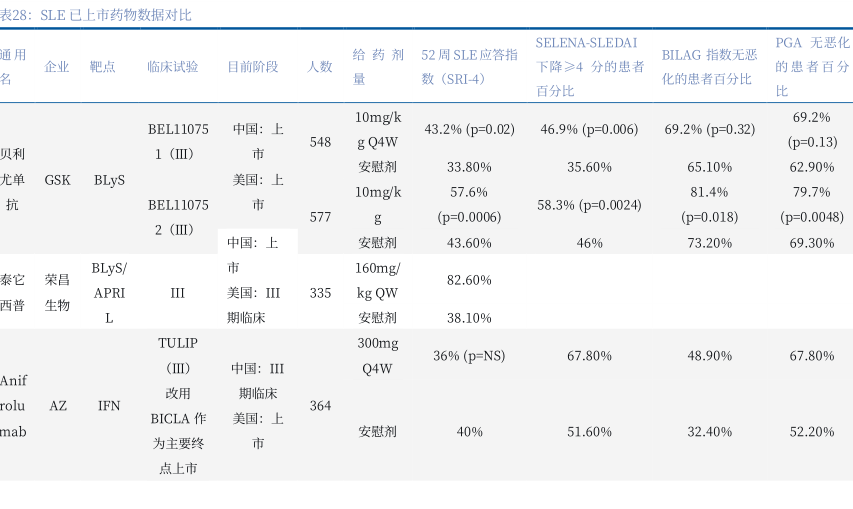Click the "靶点" column header

tap(103, 67)
